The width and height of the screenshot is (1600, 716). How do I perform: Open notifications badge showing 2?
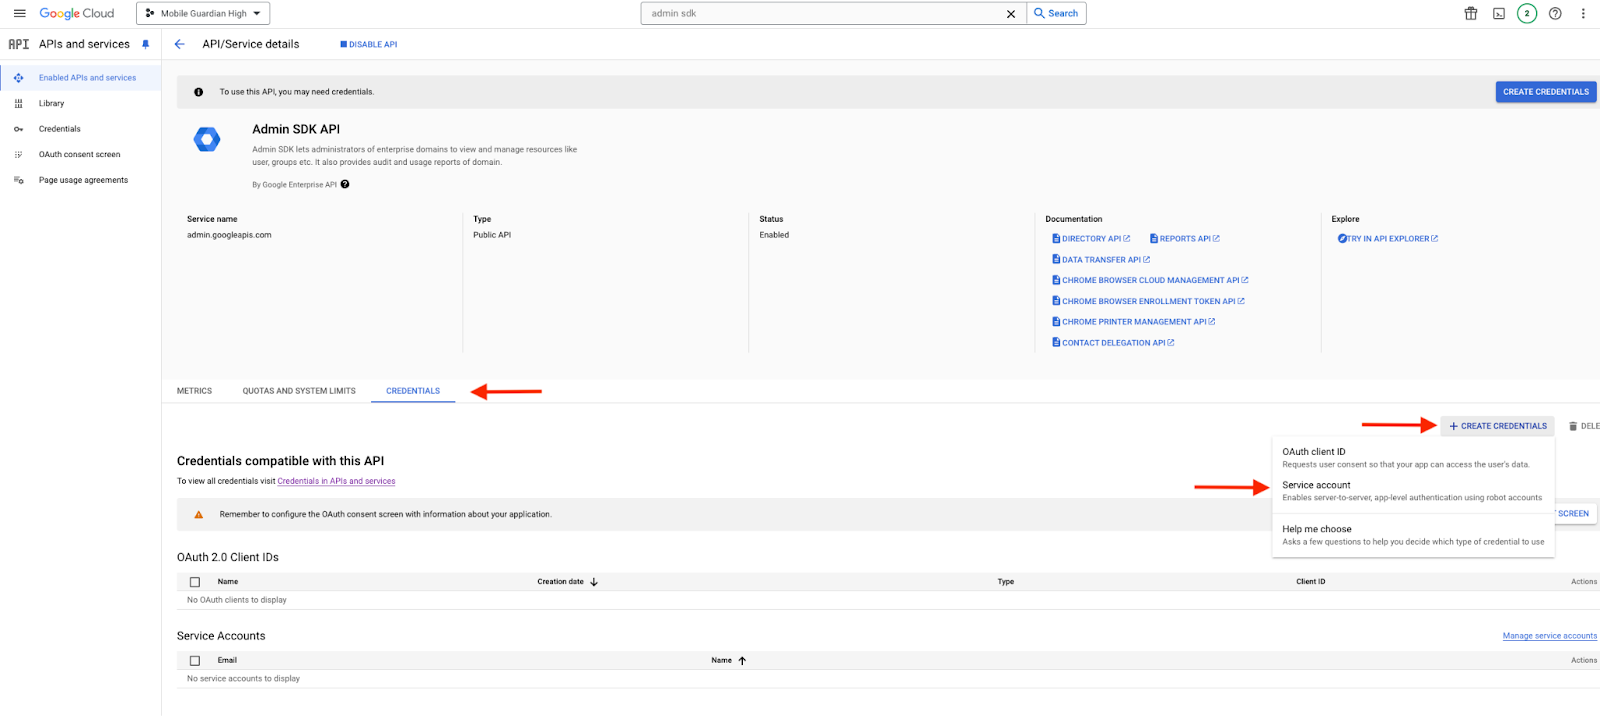pyautogui.click(x=1527, y=14)
